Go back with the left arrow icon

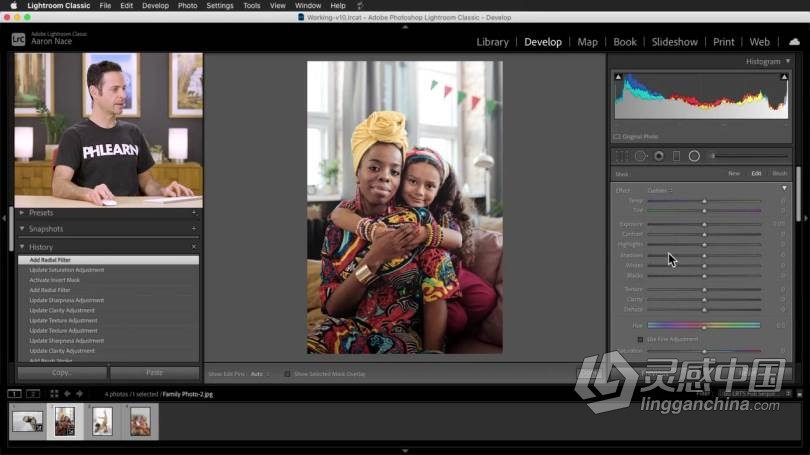[x=67, y=394]
